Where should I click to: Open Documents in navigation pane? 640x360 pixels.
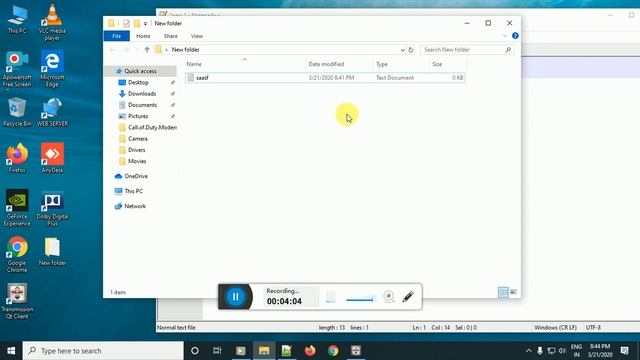point(142,105)
